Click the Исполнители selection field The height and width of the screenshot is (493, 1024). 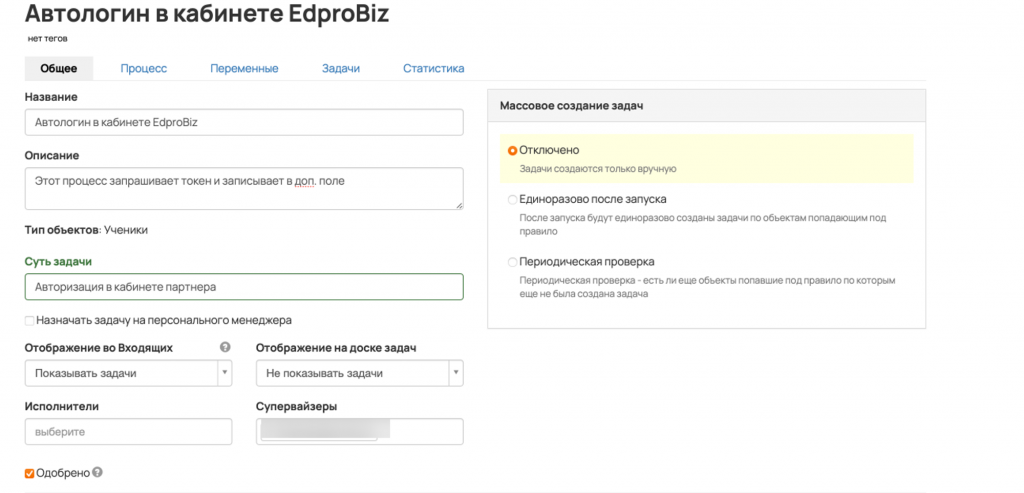(x=129, y=432)
